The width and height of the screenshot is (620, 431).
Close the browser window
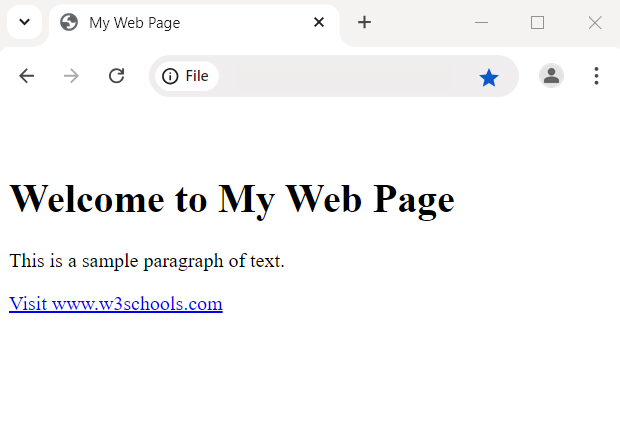(595, 22)
